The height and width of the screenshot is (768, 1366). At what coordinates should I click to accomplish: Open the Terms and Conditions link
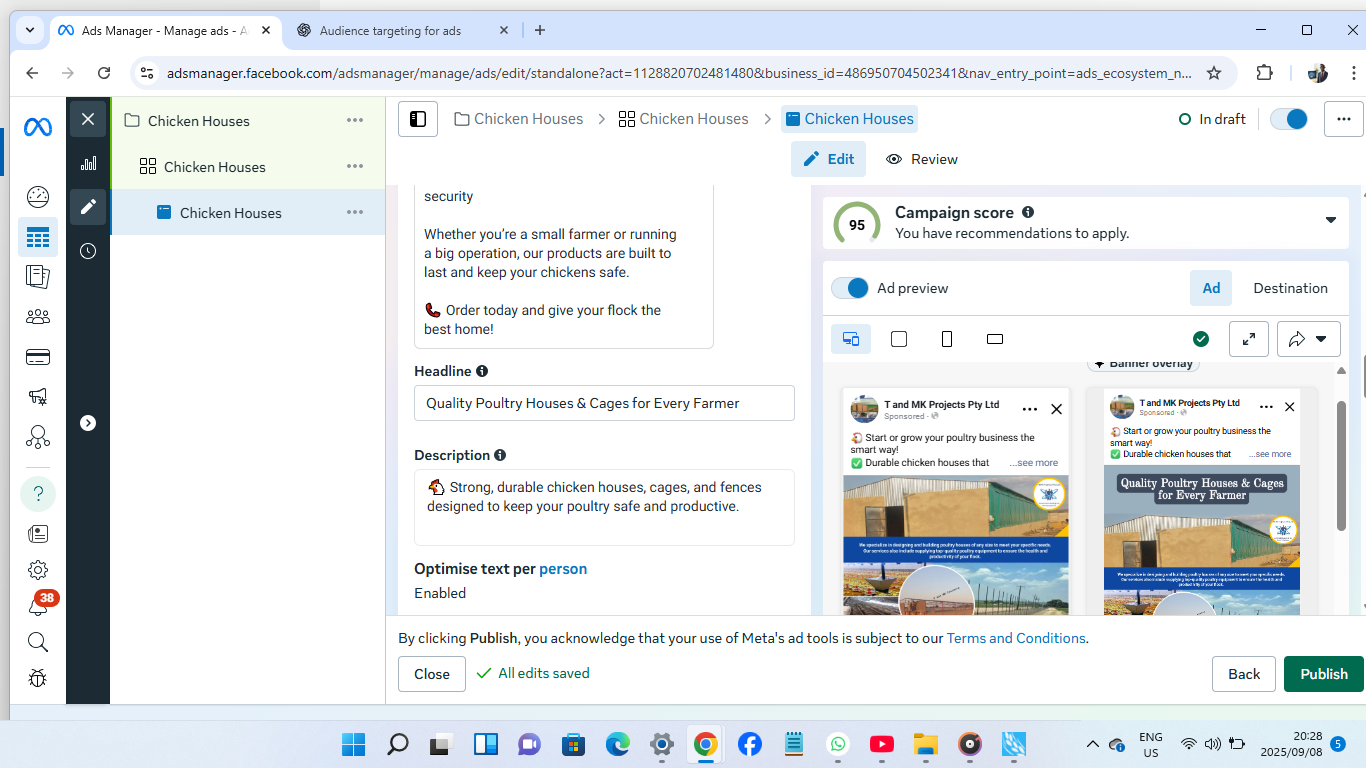click(x=1015, y=638)
